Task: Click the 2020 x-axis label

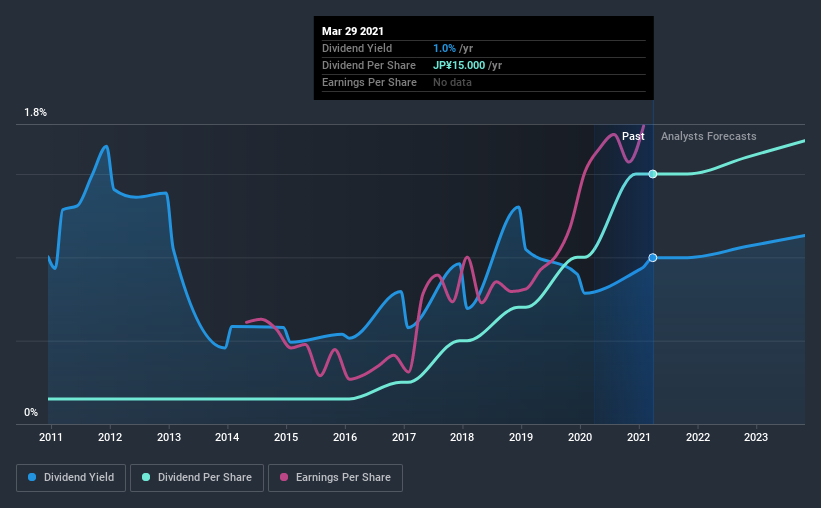Action: click(x=580, y=437)
